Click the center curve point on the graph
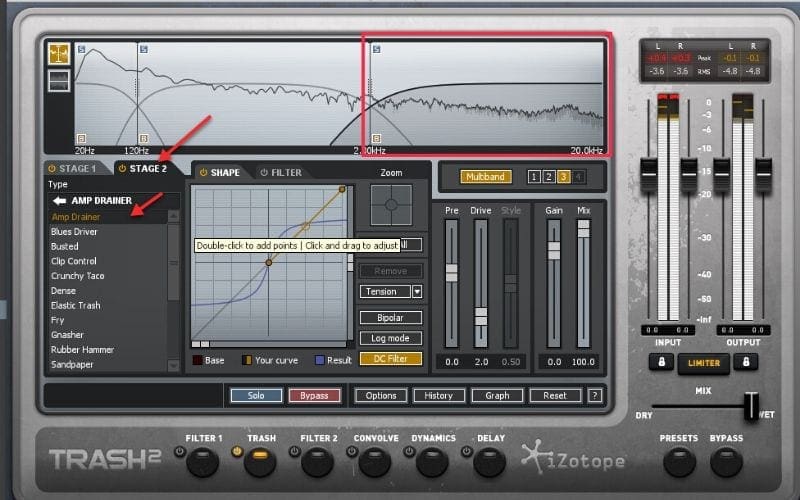 click(x=269, y=262)
